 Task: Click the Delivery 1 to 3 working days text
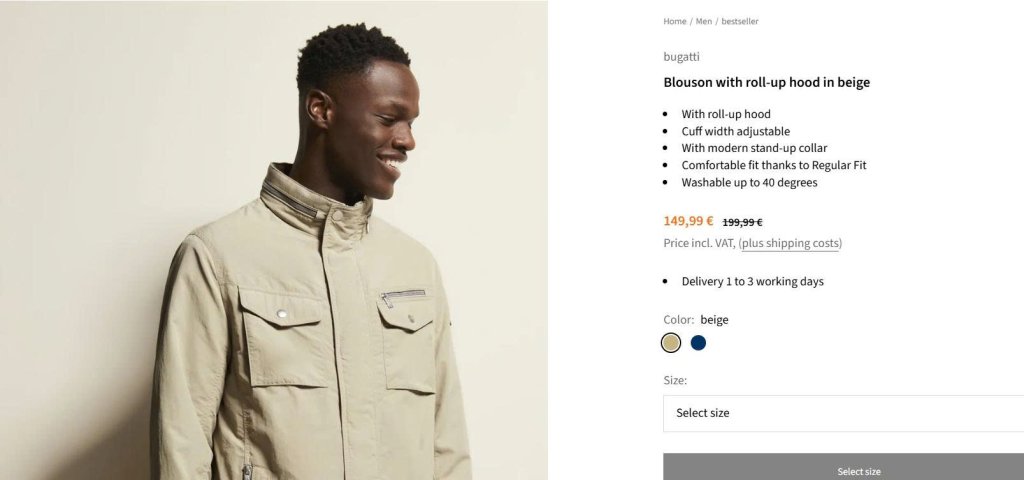click(x=752, y=281)
